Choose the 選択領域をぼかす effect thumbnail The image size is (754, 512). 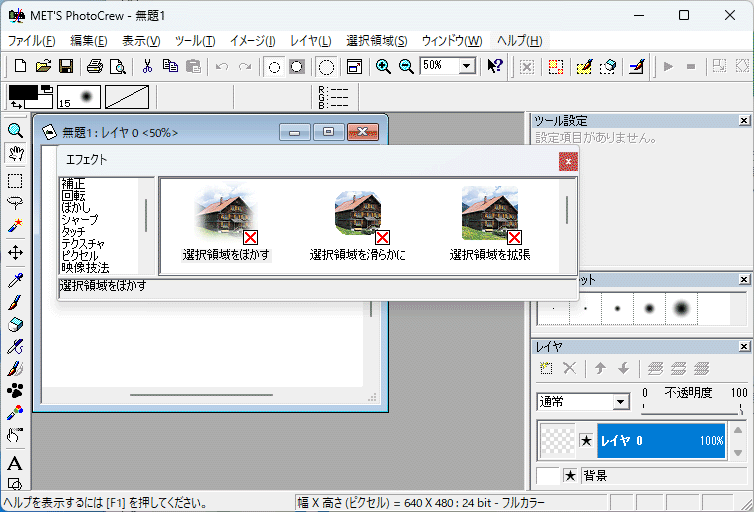click(226, 224)
